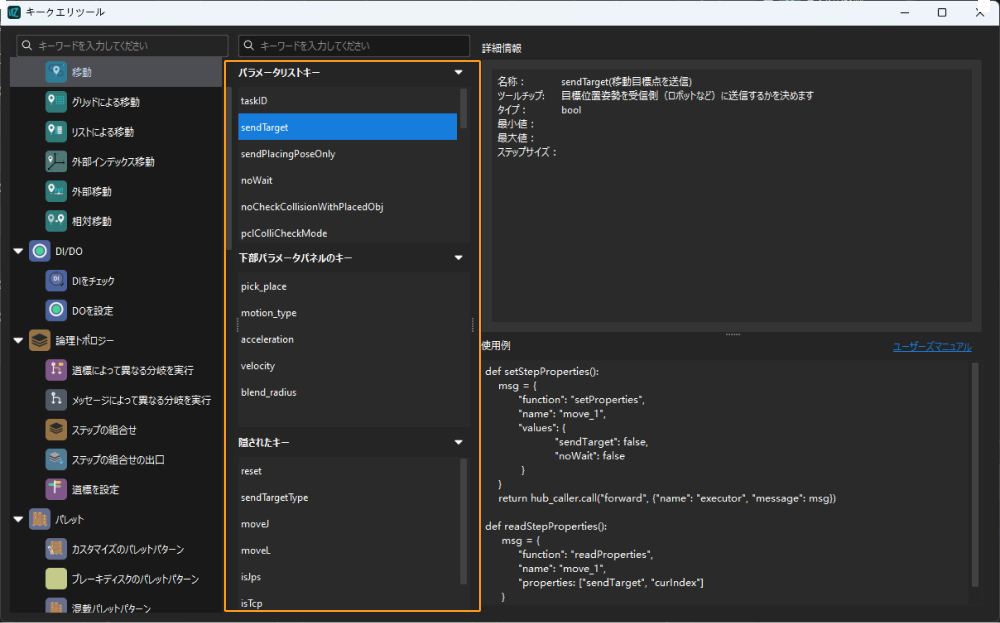Select the リストによる移動 icon
Image resolution: width=1000 pixels, height=623 pixels.
(x=56, y=132)
